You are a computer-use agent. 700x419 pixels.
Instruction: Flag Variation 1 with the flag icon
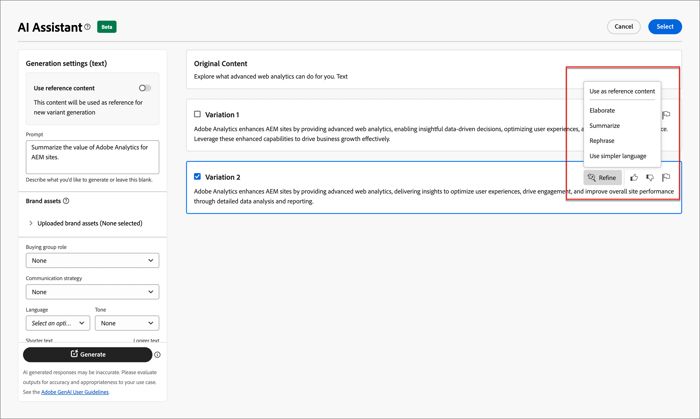666,115
